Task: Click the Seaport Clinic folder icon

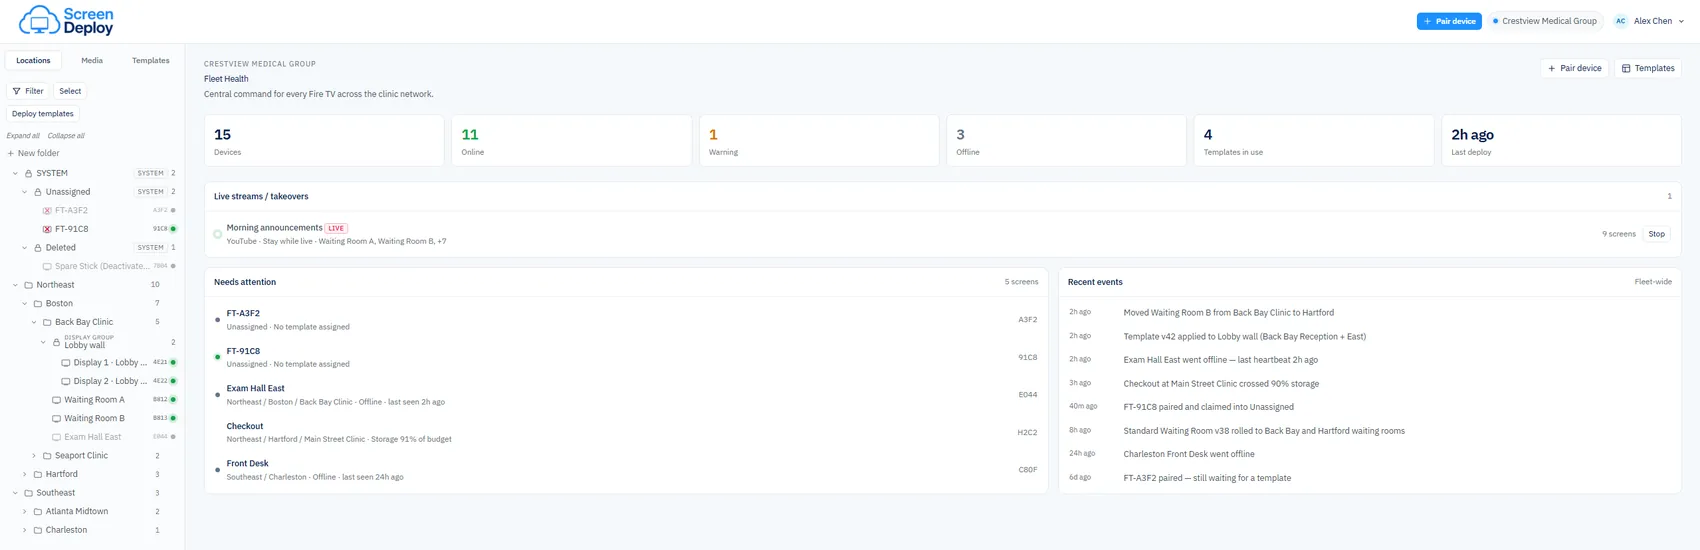Action: click(47, 456)
